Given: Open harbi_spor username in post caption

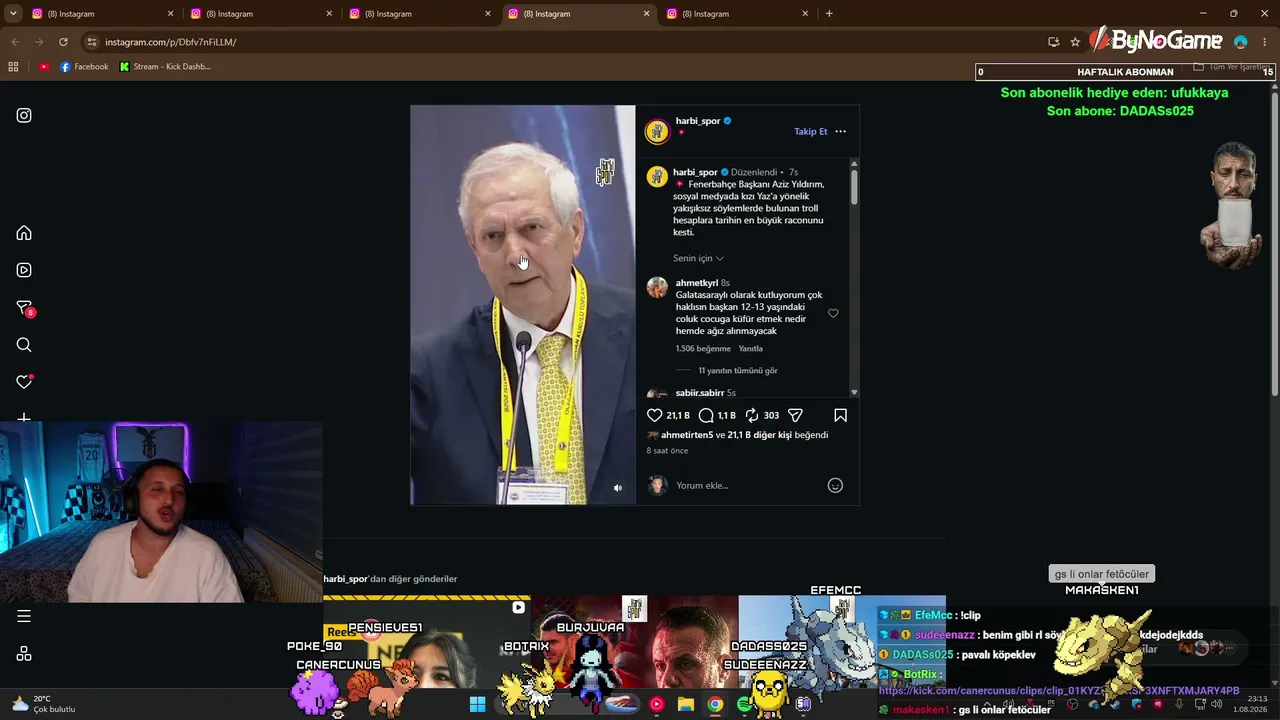Looking at the screenshot, I should (x=695, y=172).
